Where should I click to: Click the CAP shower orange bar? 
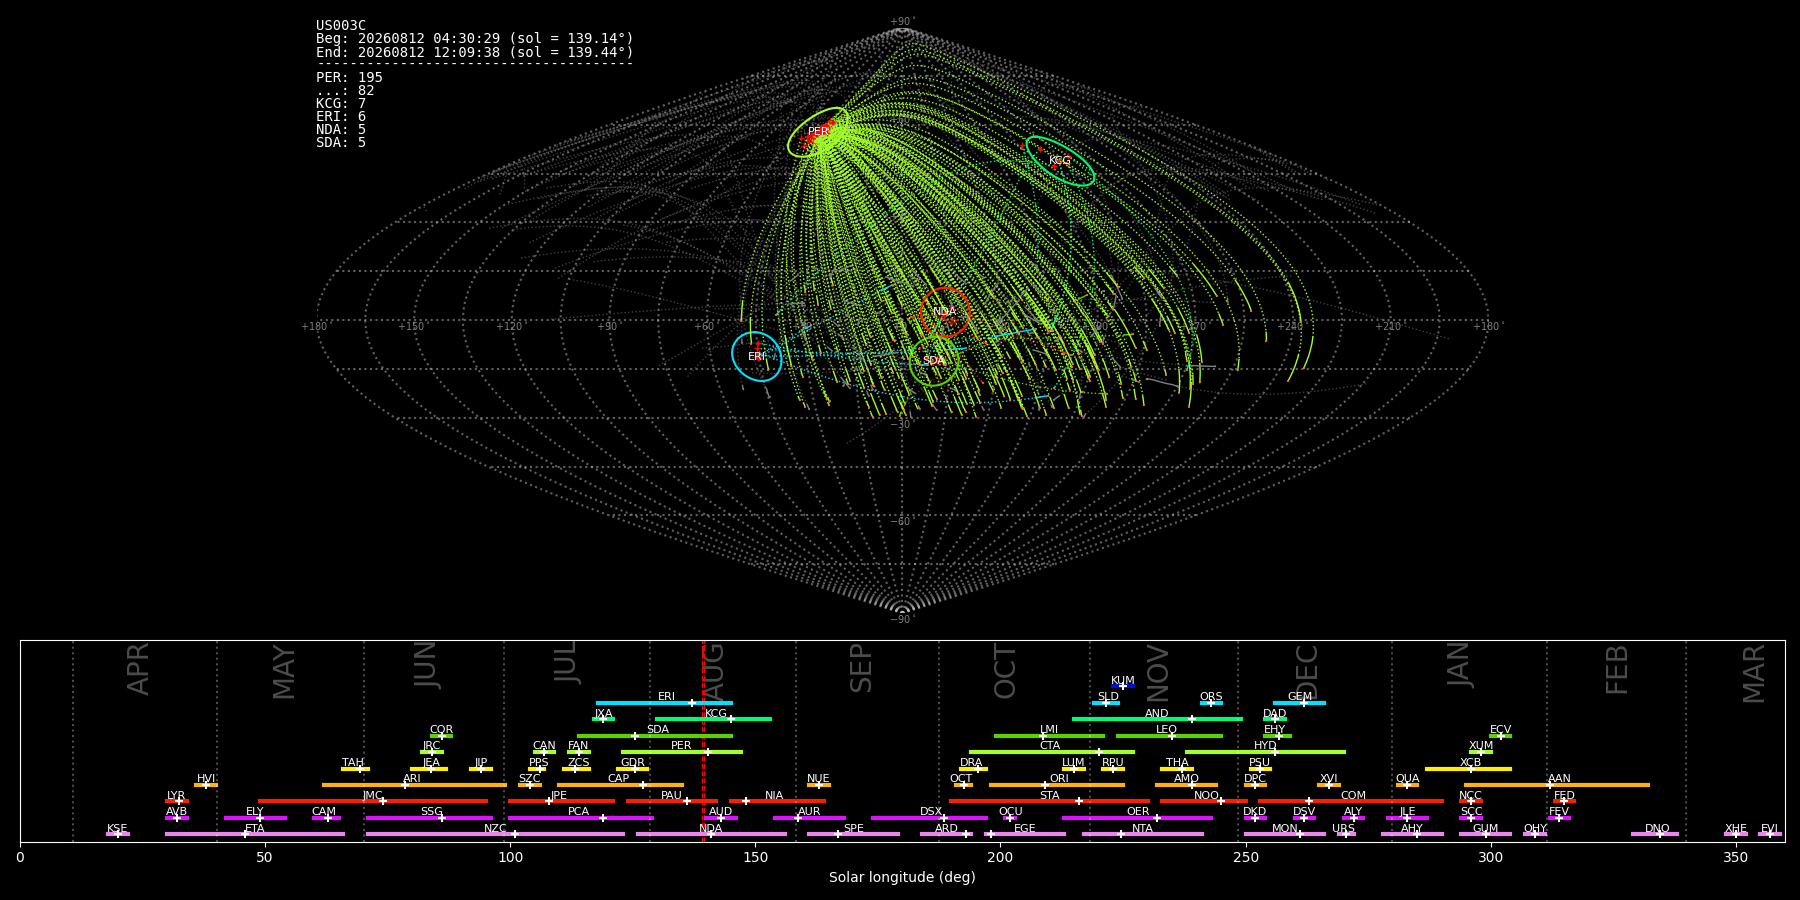pyautogui.click(x=620, y=785)
